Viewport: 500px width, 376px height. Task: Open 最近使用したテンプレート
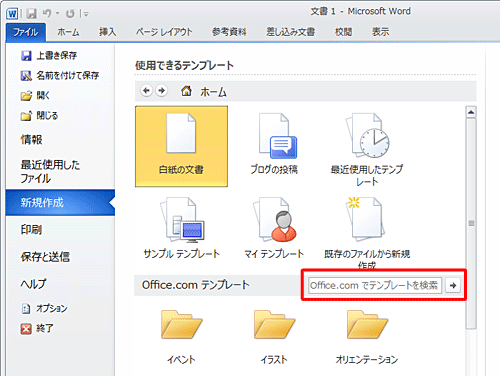point(367,148)
